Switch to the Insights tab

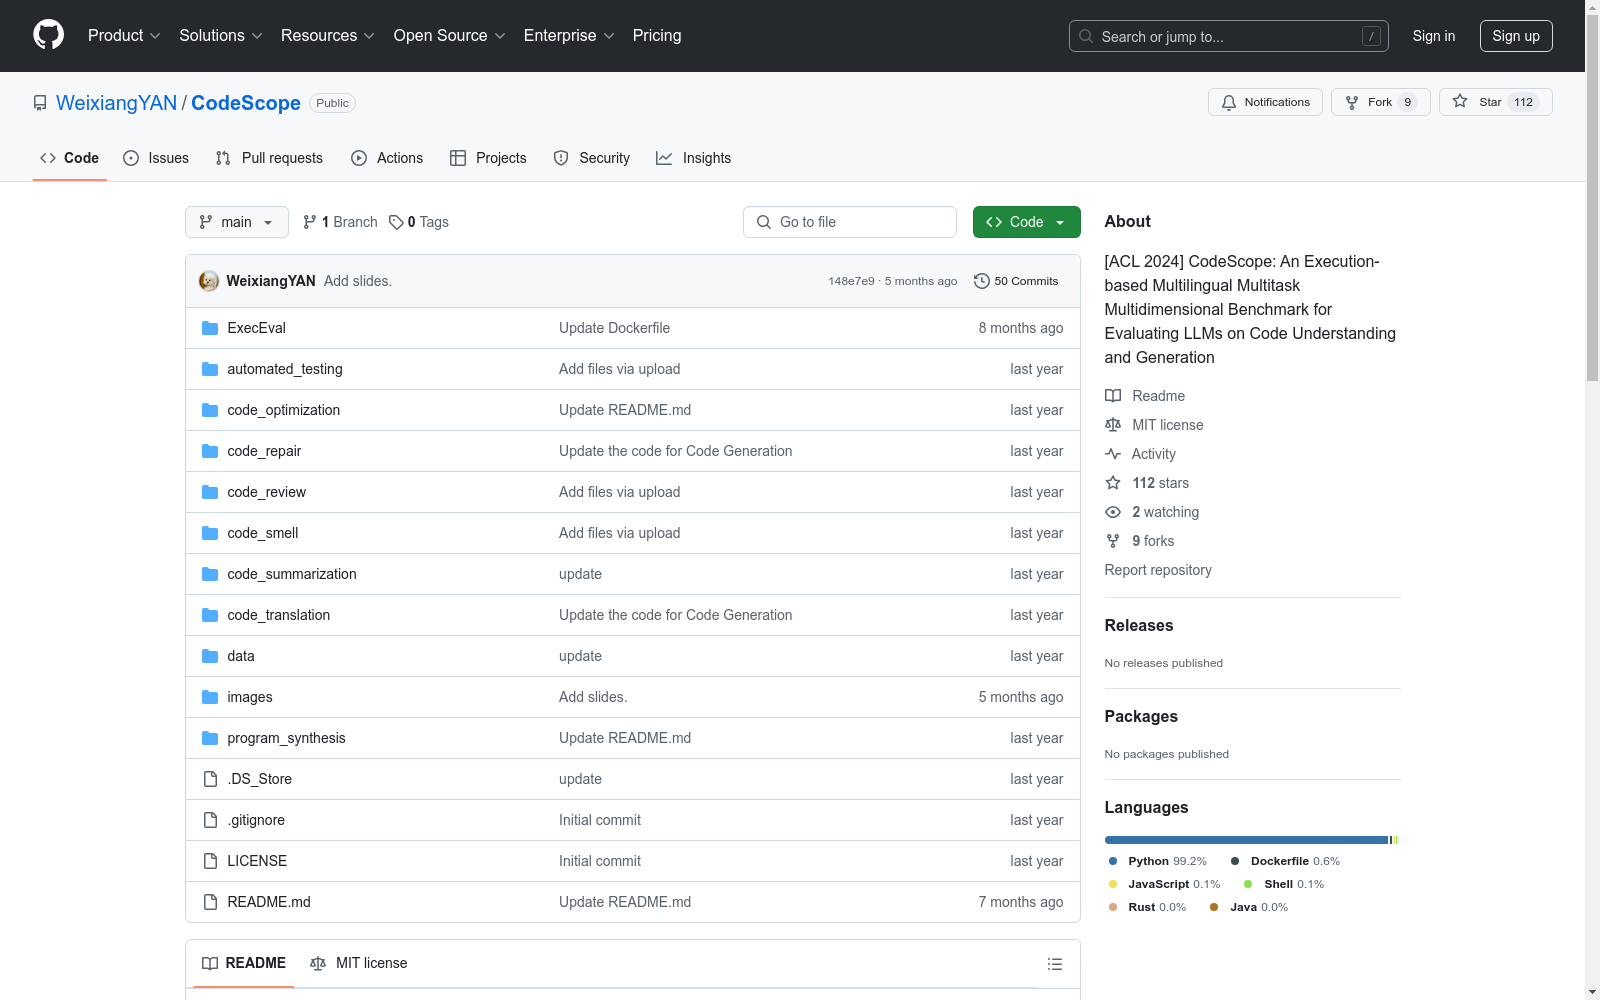(x=694, y=158)
